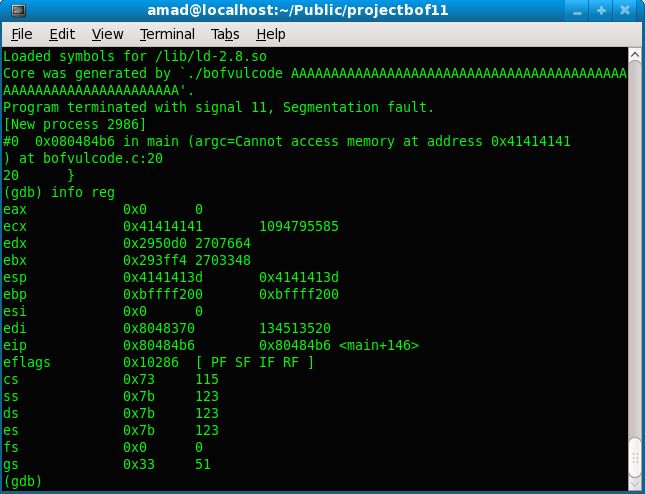The image size is (645, 494).
Task: Click the ebp register name
Action: (x=15, y=295)
